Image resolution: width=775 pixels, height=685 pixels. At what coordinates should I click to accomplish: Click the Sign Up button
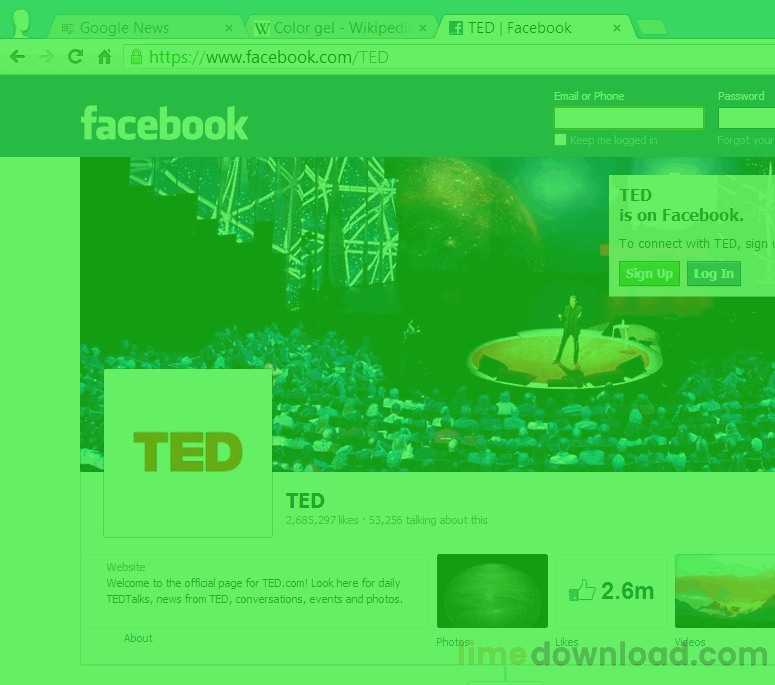coord(649,274)
